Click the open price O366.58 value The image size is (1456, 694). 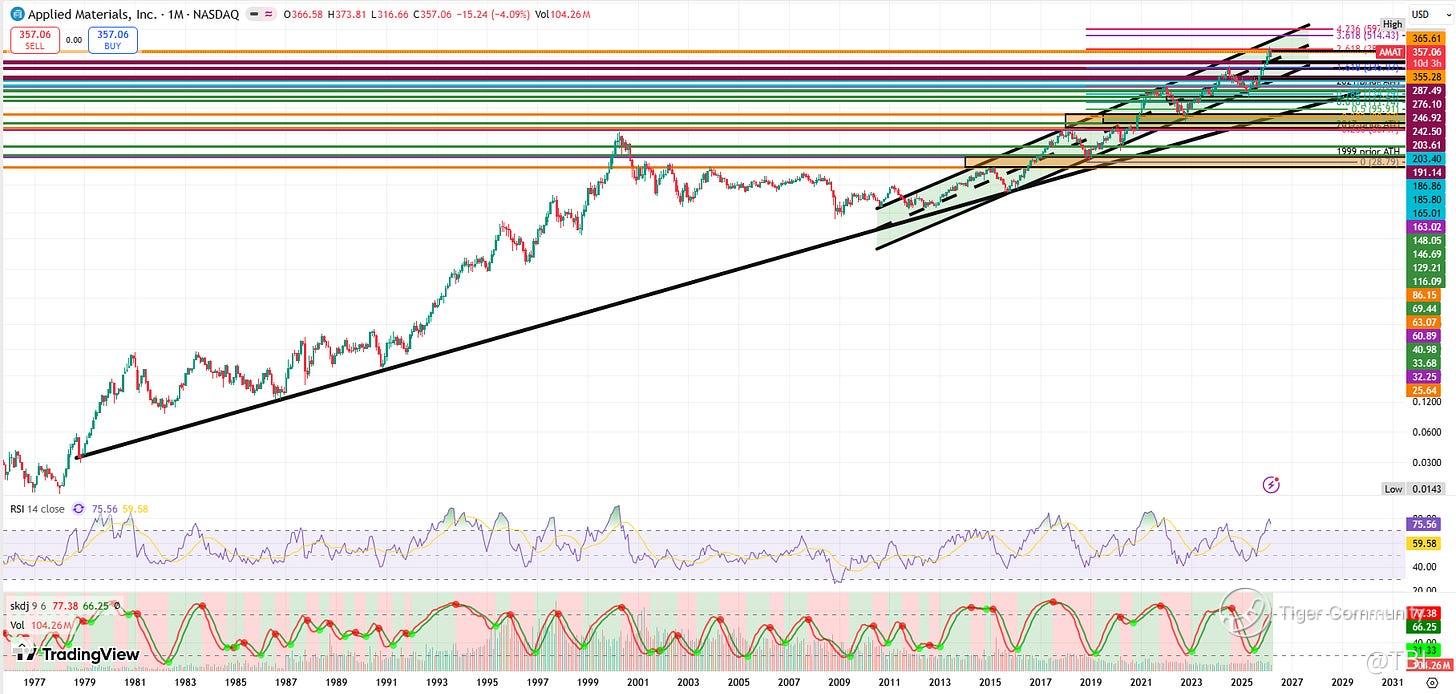coord(309,14)
